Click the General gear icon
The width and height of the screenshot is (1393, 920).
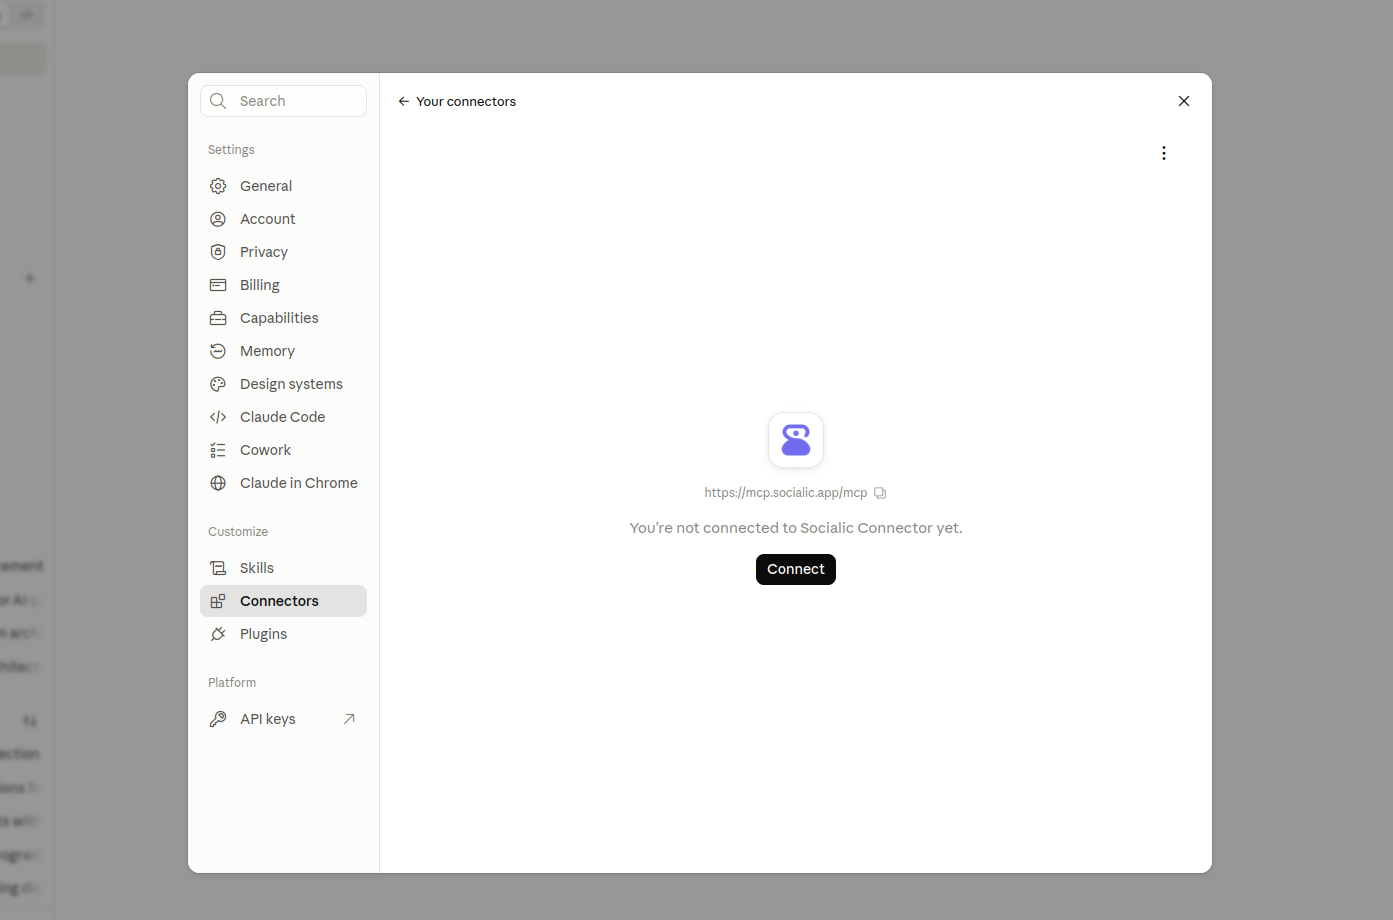tap(218, 186)
